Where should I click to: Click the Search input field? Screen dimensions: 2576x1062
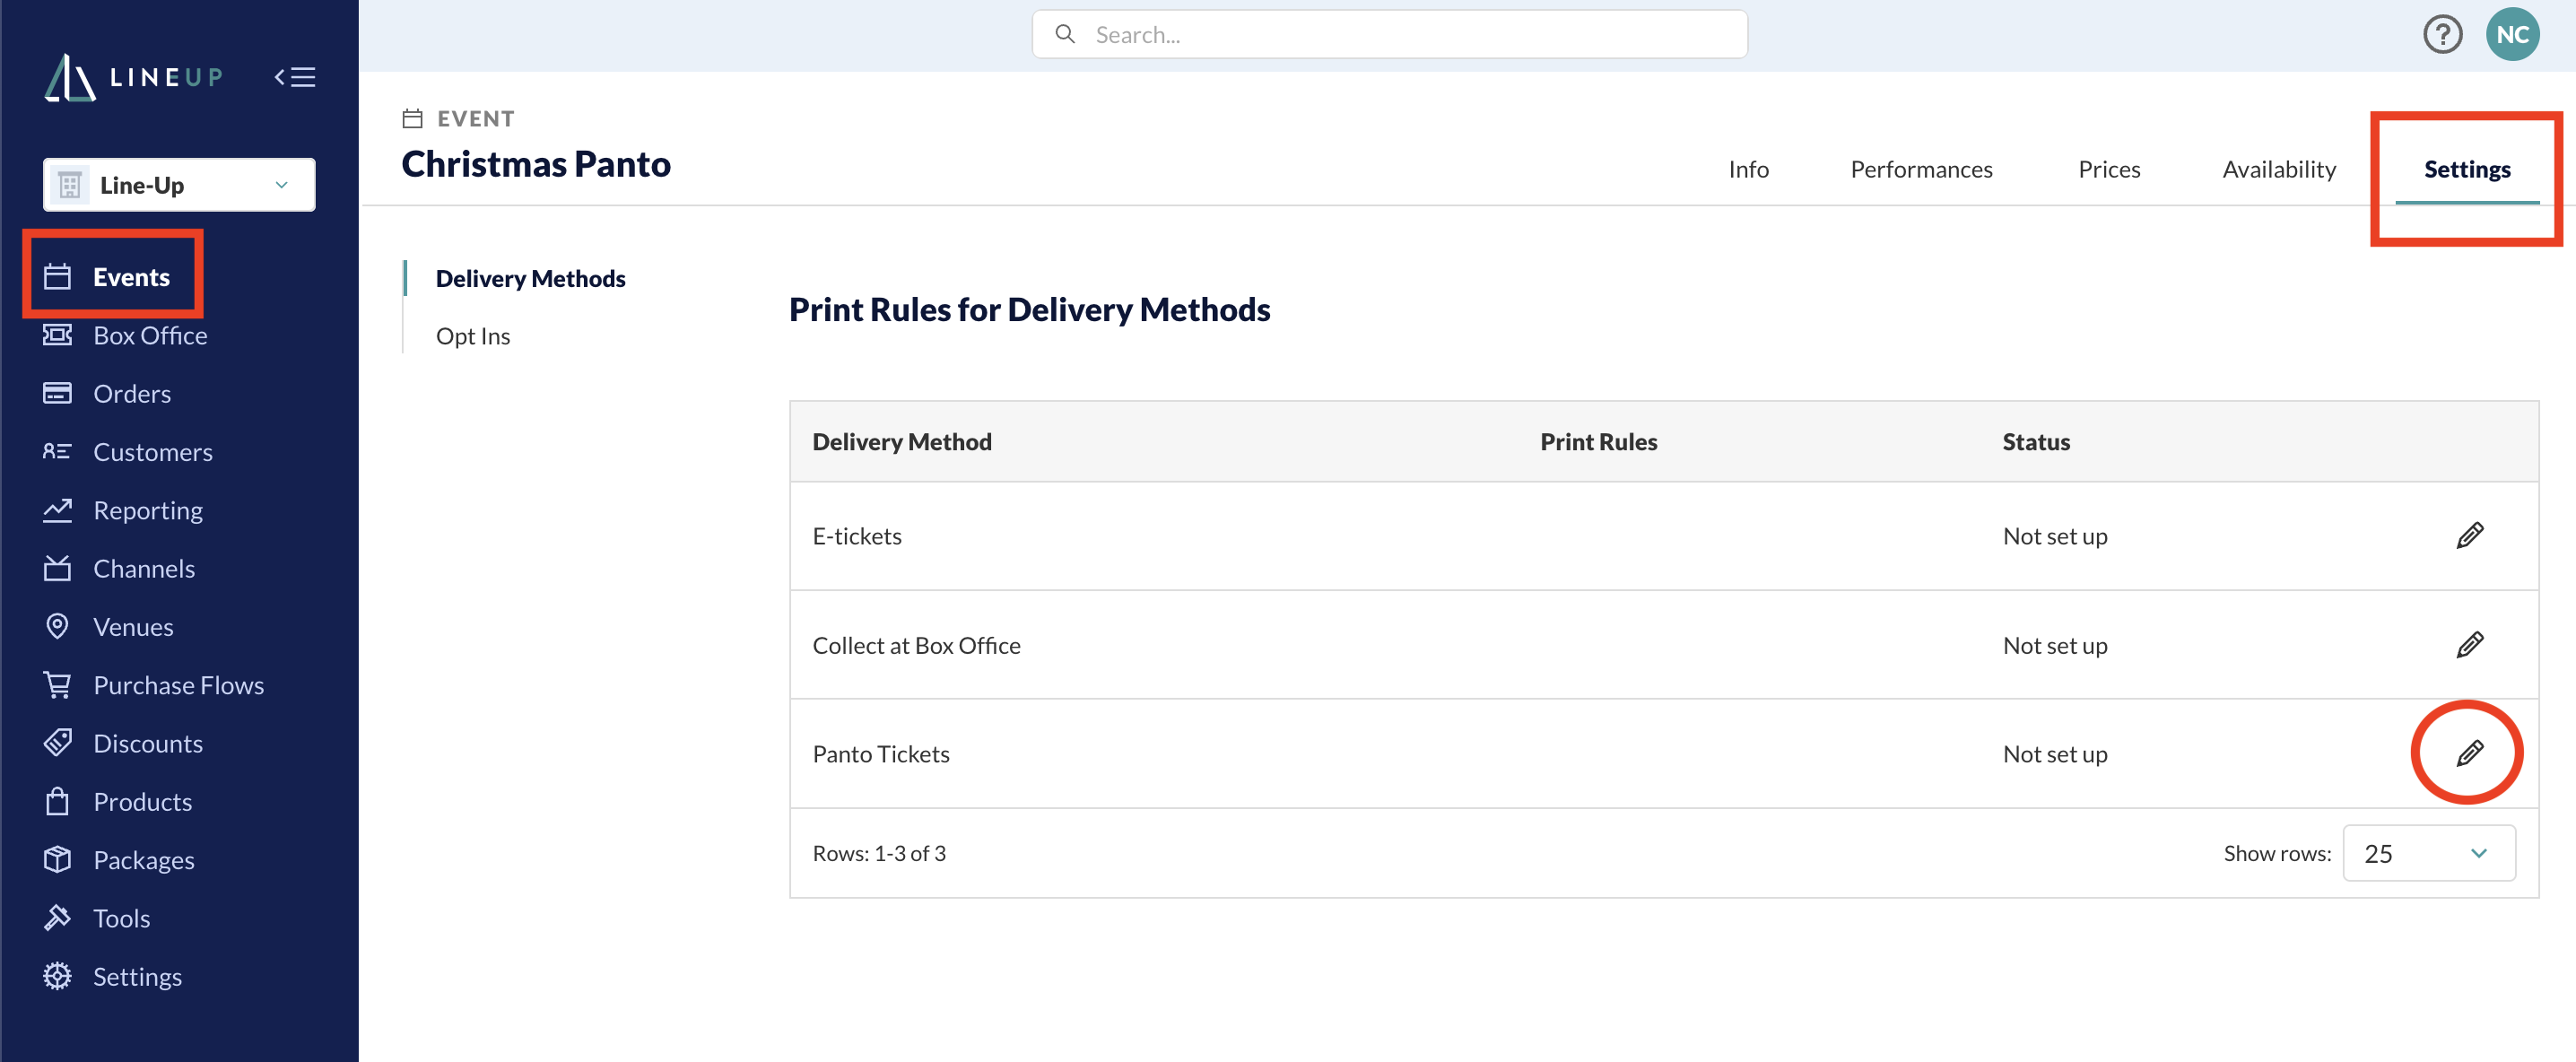tap(1389, 35)
